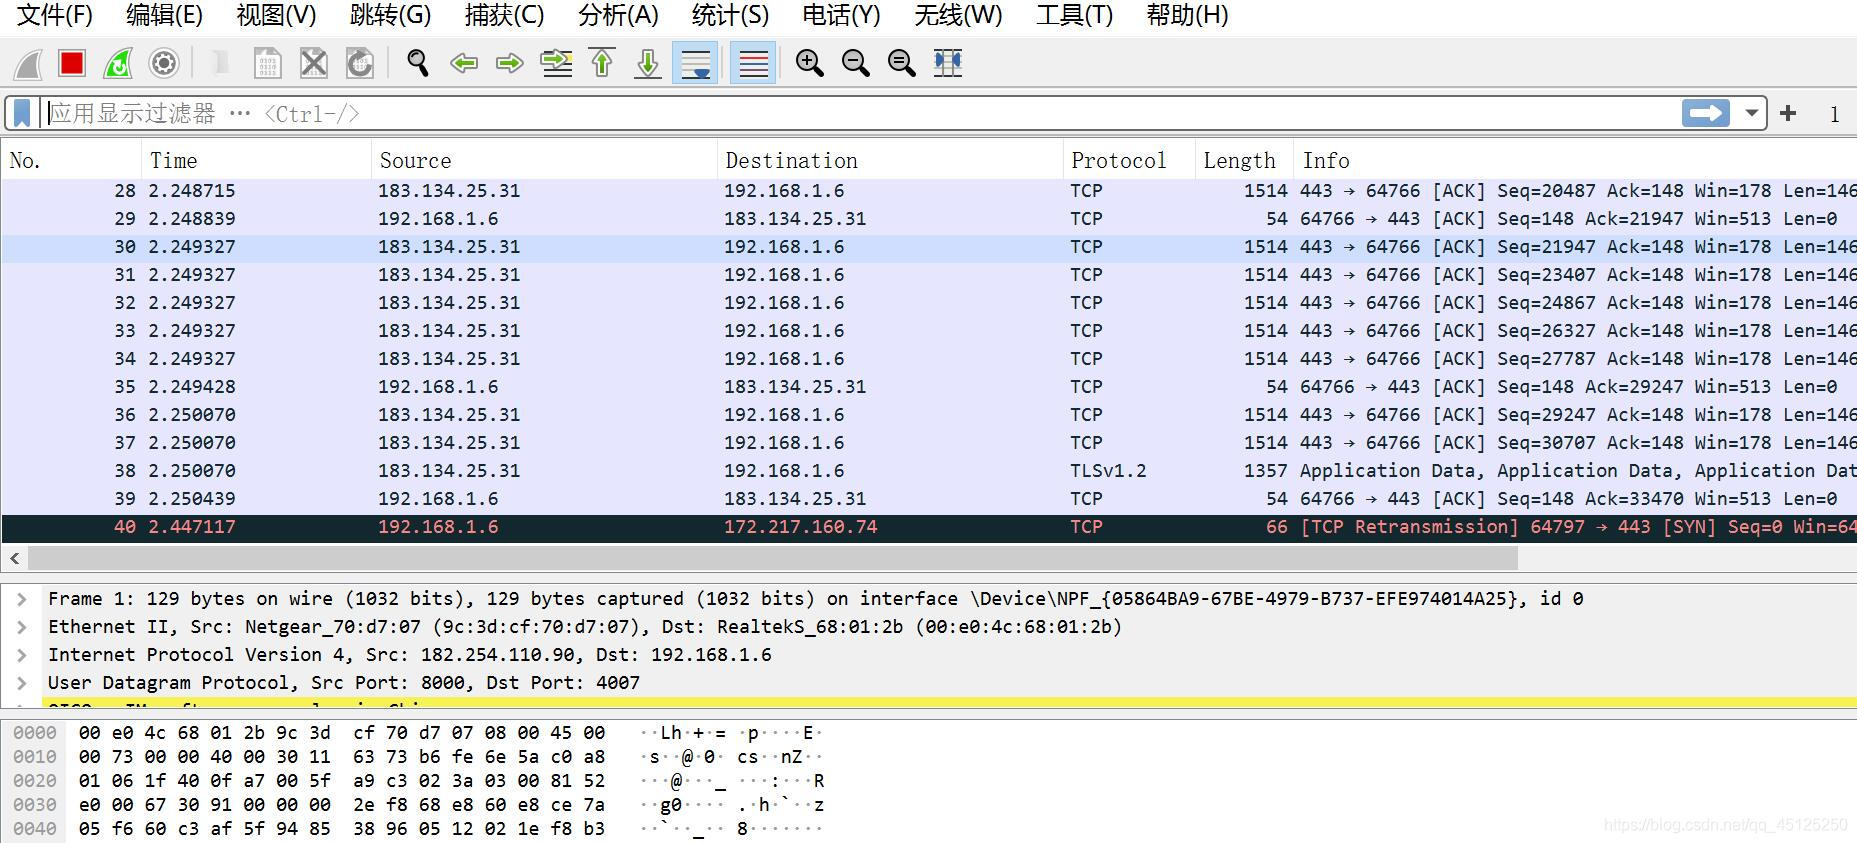The width and height of the screenshot is (1857, 843).
Task: Select packet 39 at time 2.250439
Action: (x=929, y=499)
